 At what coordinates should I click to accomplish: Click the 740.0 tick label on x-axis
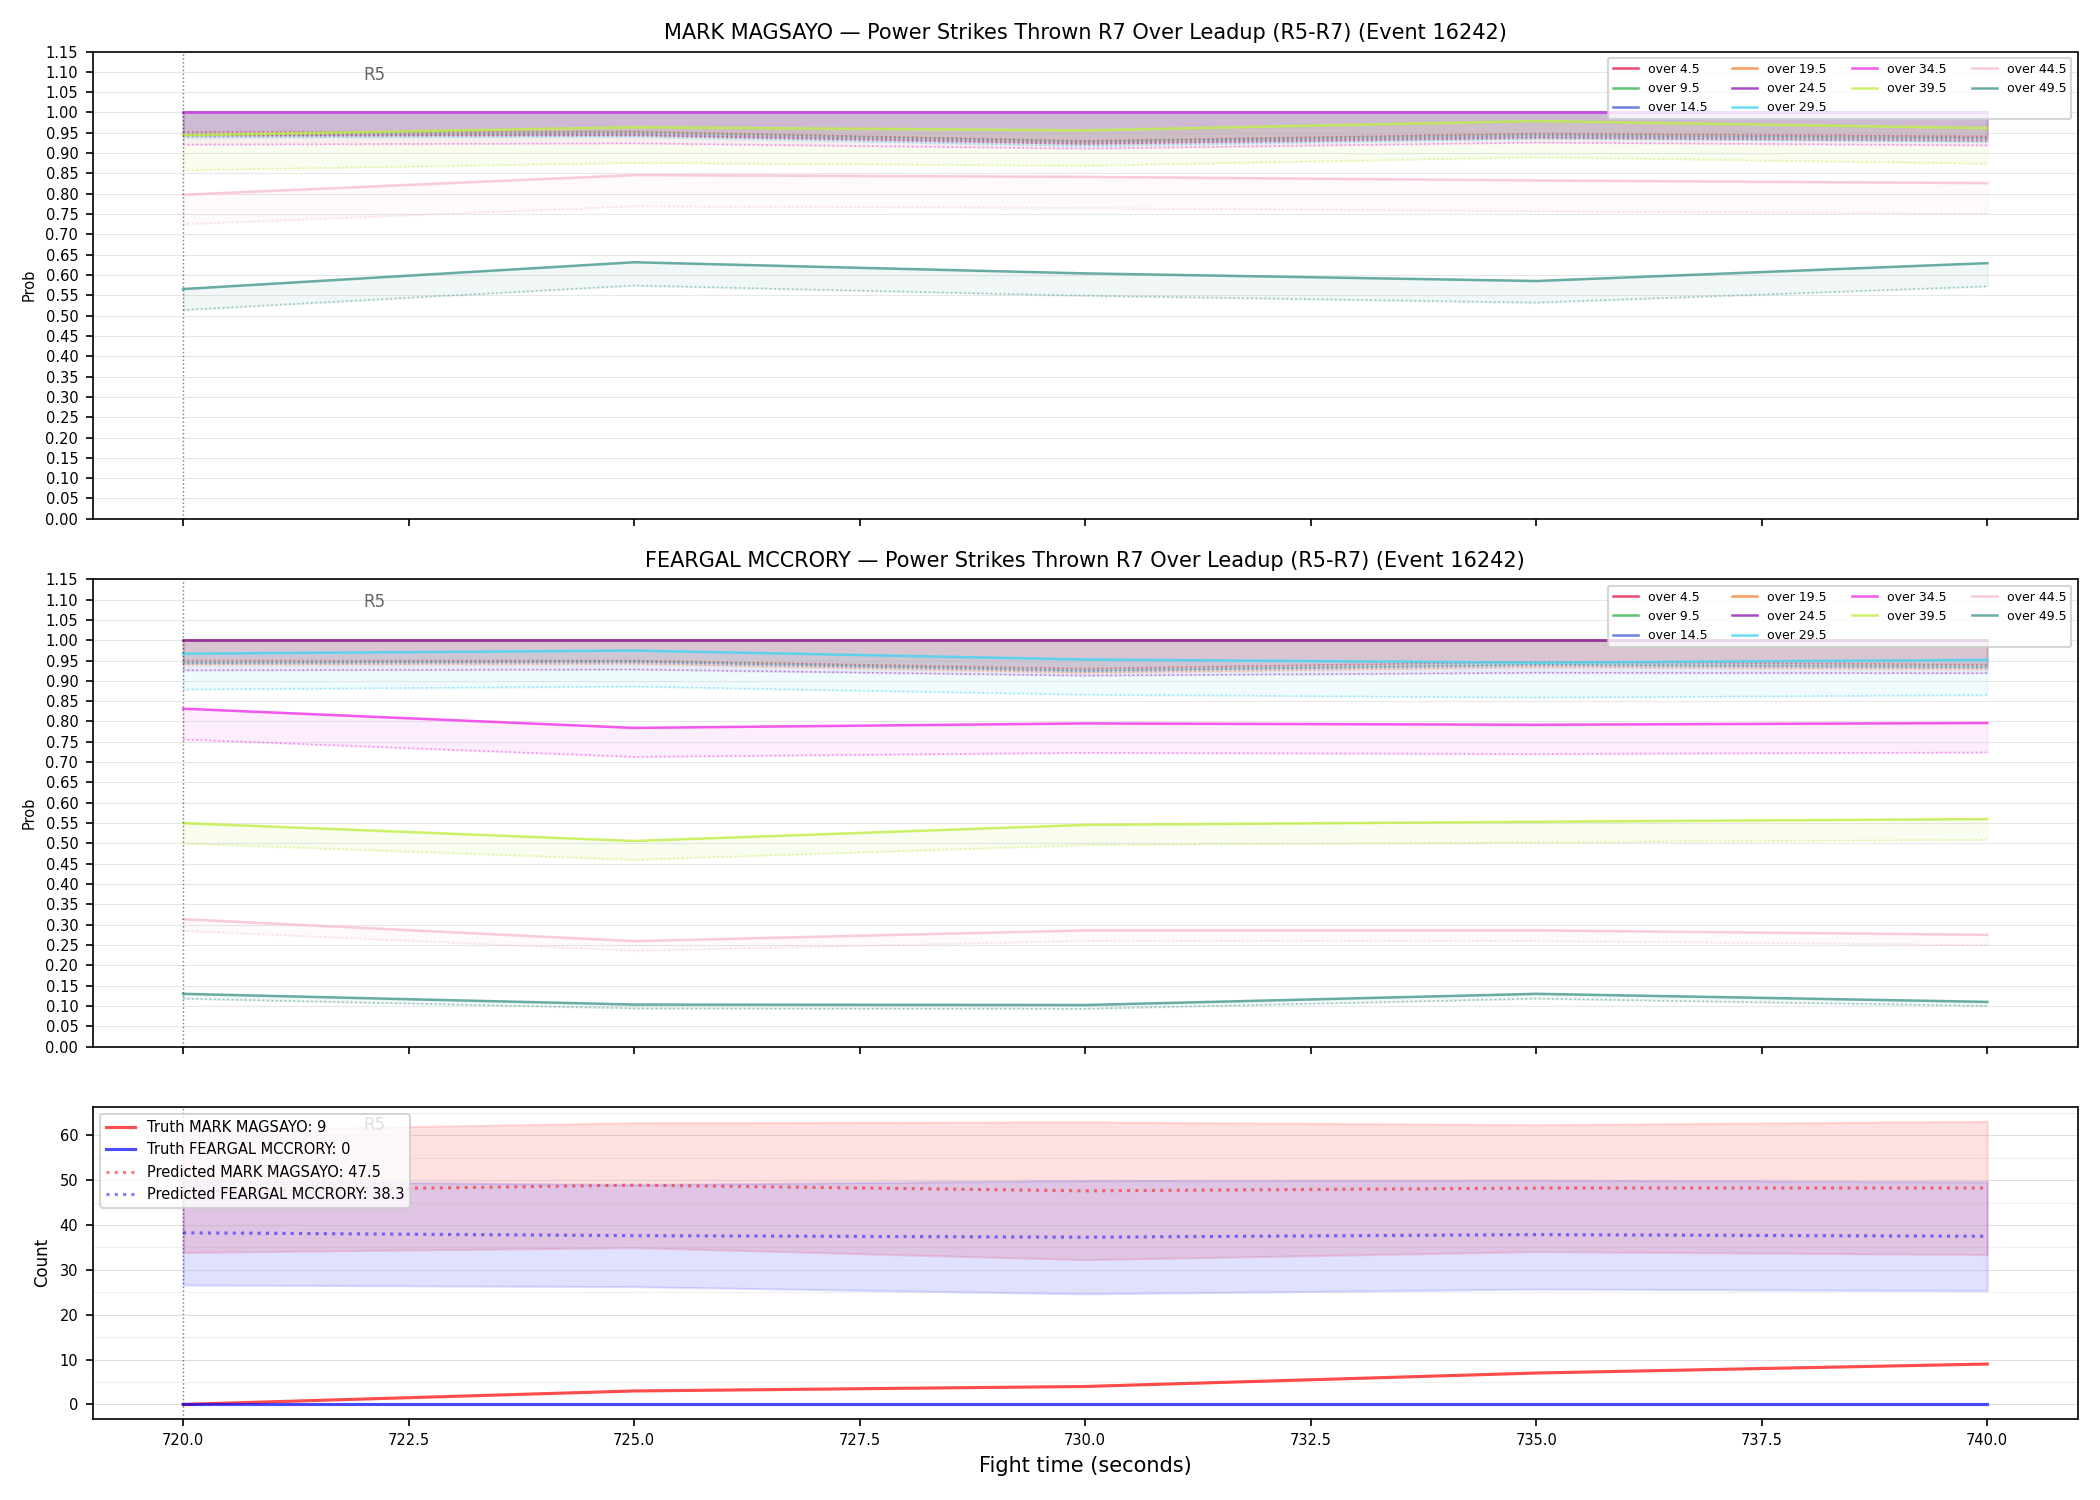(x=1987, y=1440)
